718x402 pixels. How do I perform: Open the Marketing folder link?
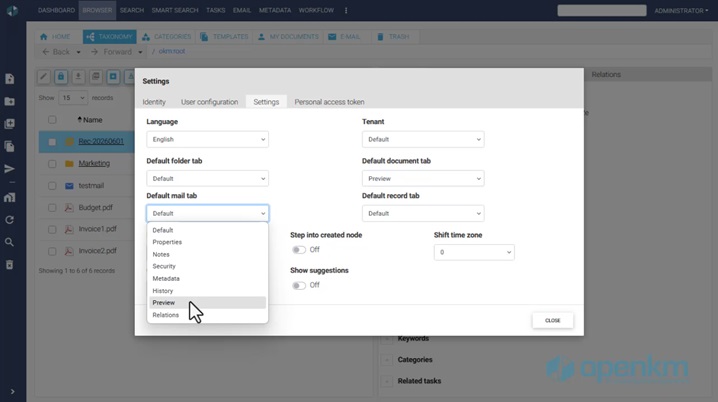point(94,163)
